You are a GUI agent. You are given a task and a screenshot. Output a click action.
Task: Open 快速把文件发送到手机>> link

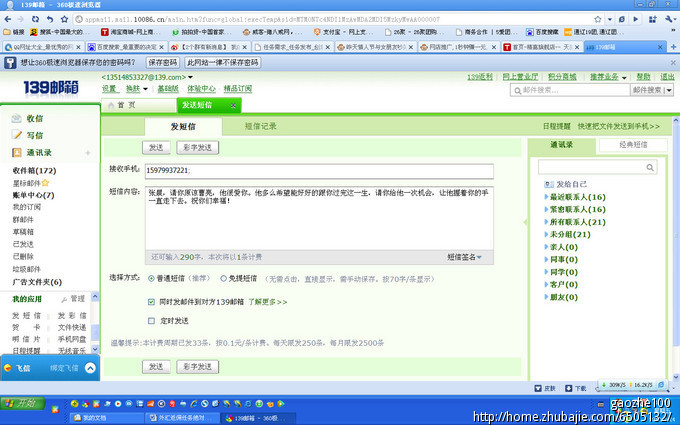point(619,126)
